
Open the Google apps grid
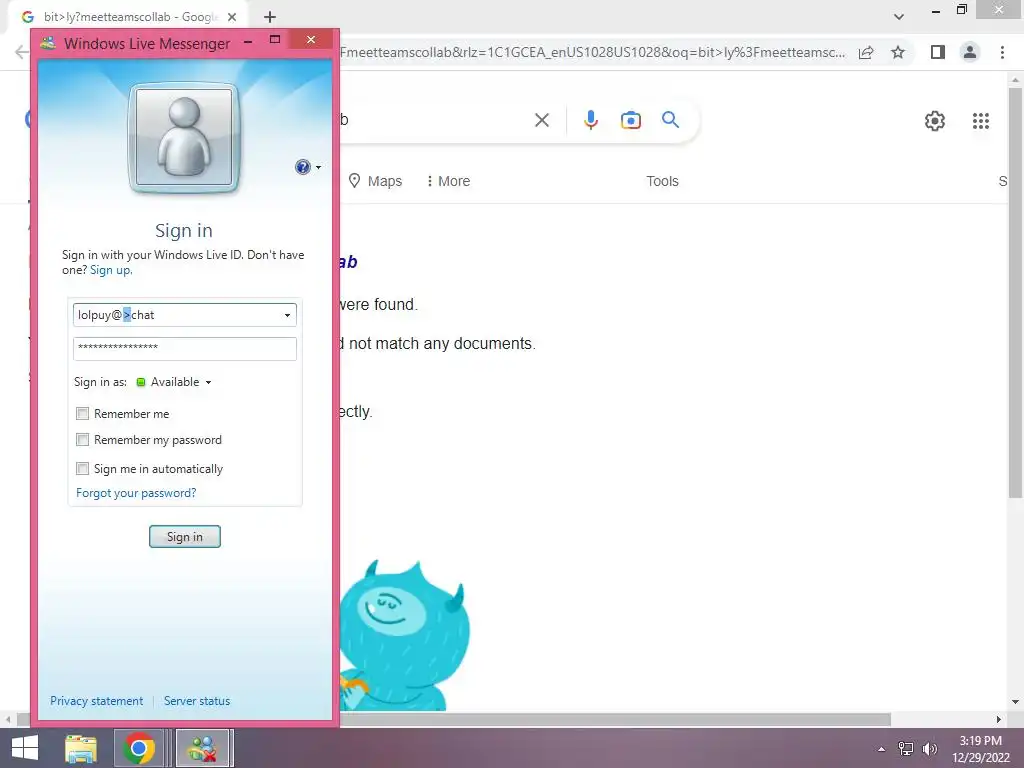tap(980, 121)
